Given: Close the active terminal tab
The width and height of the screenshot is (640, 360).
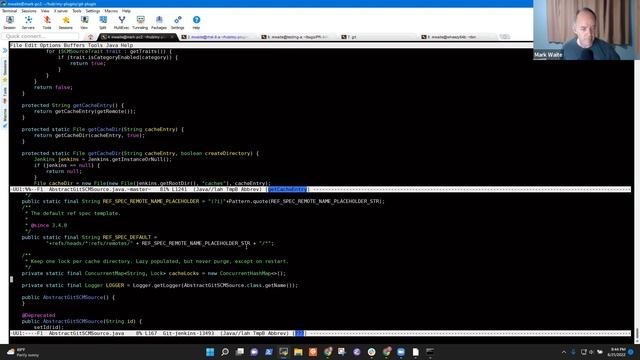Looking at the screenshot, I should [x=172, y=37].
